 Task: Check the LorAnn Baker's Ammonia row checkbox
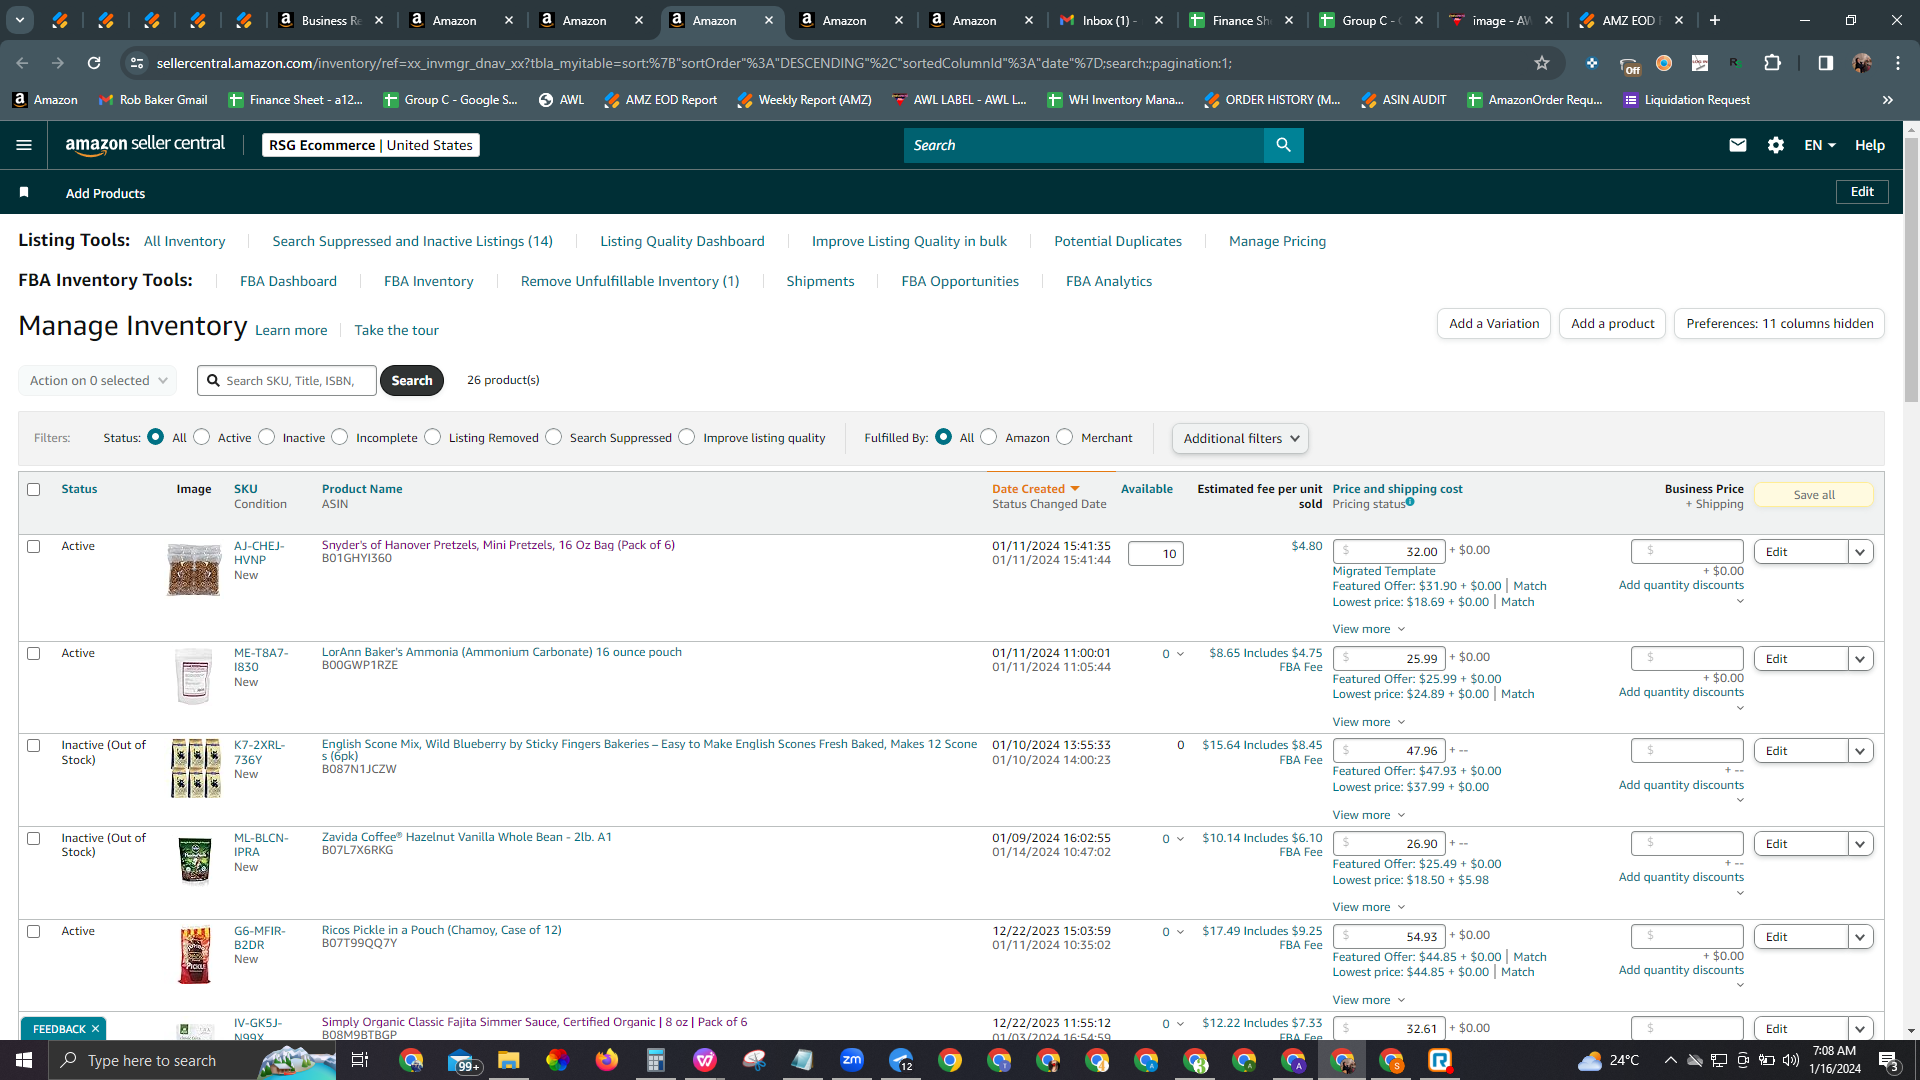34,653
